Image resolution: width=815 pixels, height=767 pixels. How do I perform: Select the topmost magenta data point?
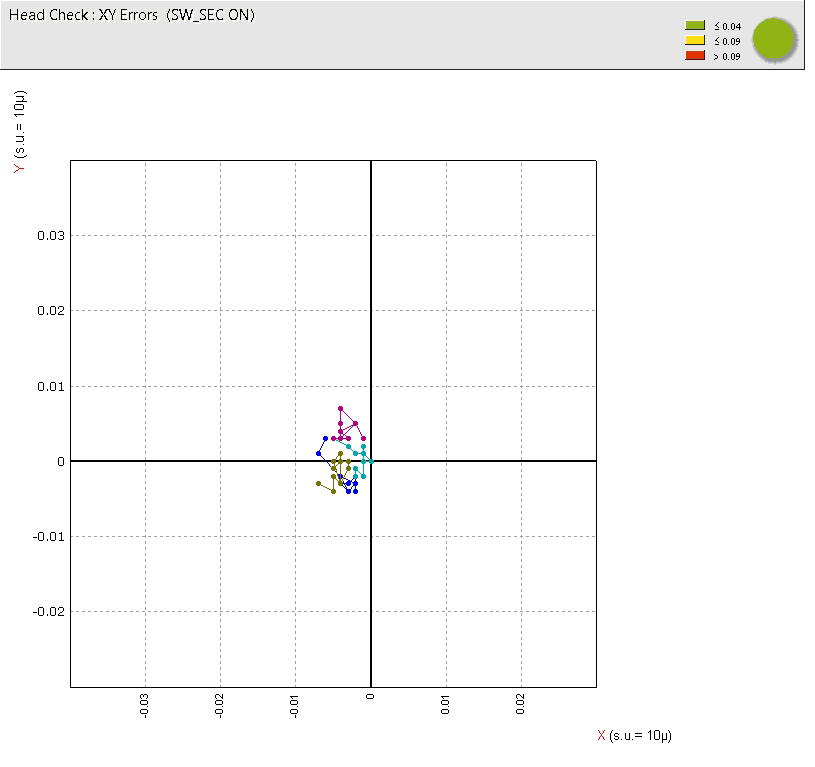coord(340,408)
